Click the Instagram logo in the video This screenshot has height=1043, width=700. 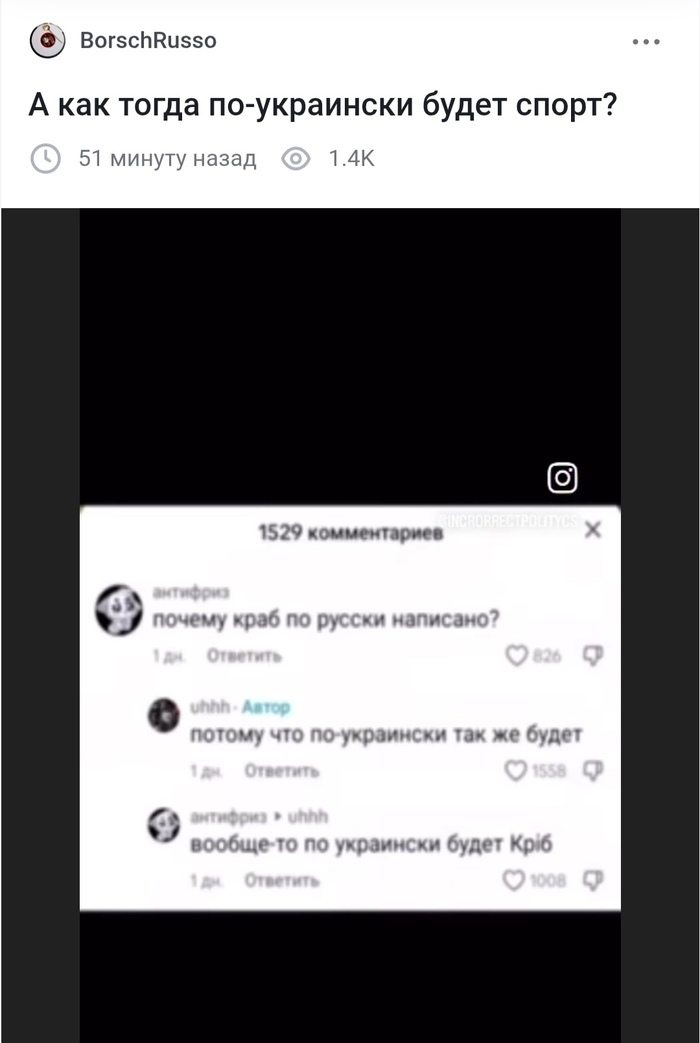pos(562,478)
